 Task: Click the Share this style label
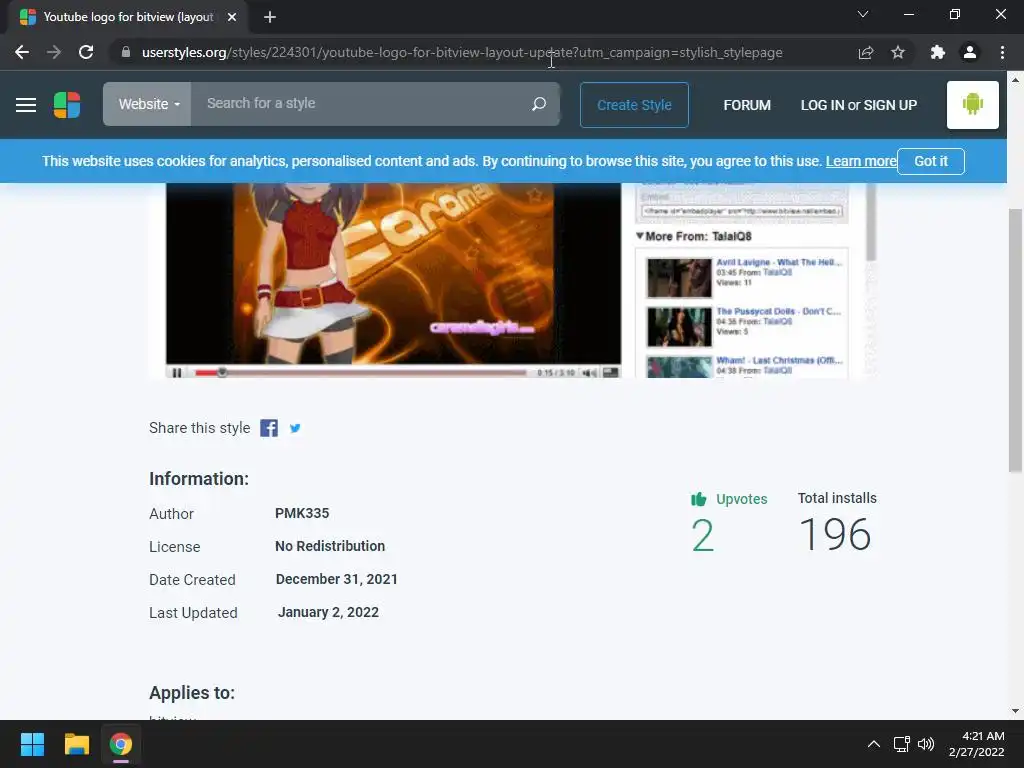(x=199, y=428)
